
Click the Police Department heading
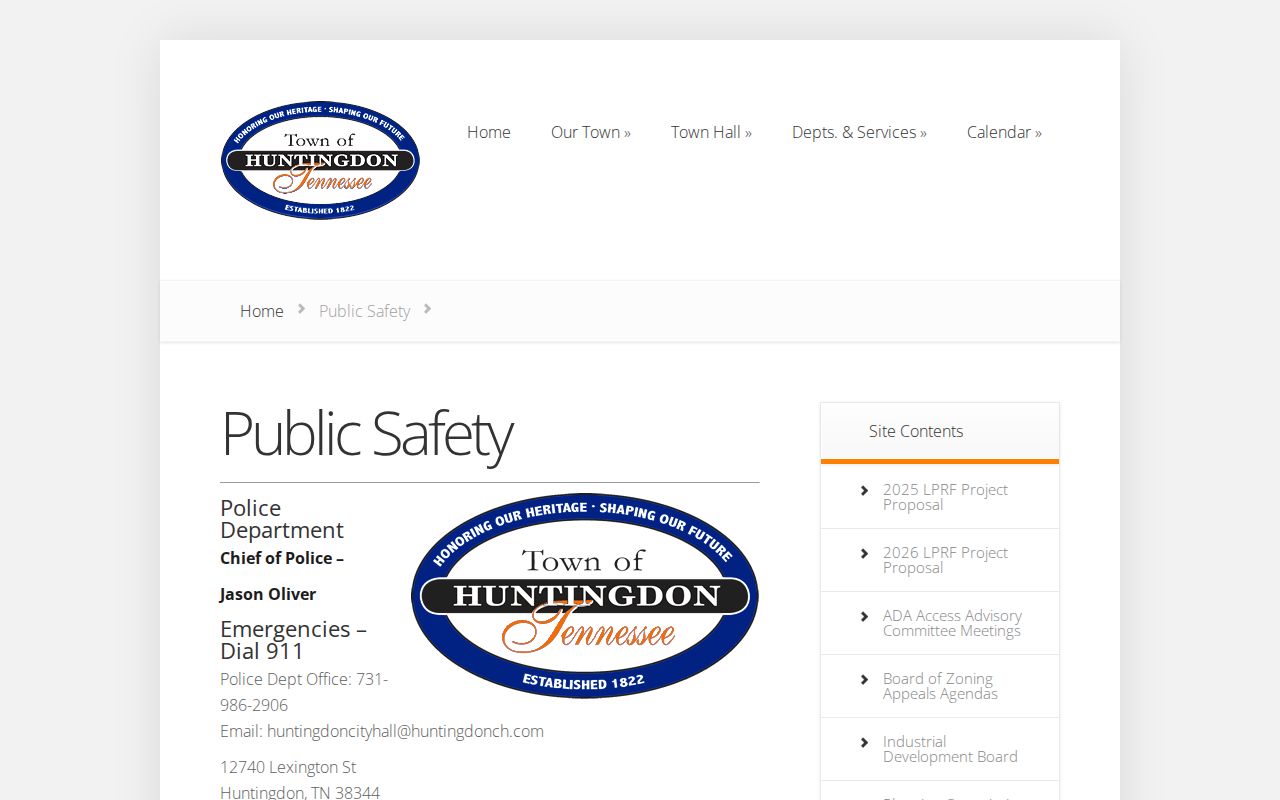click(282, 519)
